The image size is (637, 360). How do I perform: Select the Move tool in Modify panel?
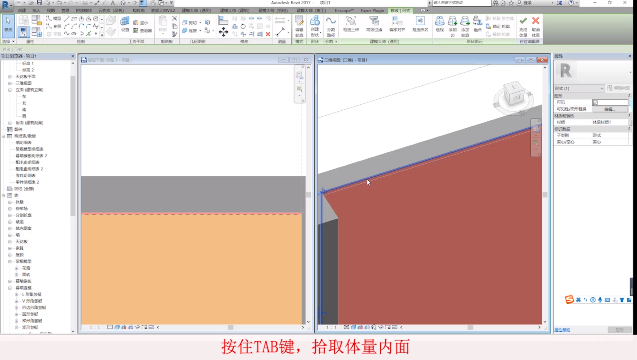pyautogui.click(x=223, y=32)
